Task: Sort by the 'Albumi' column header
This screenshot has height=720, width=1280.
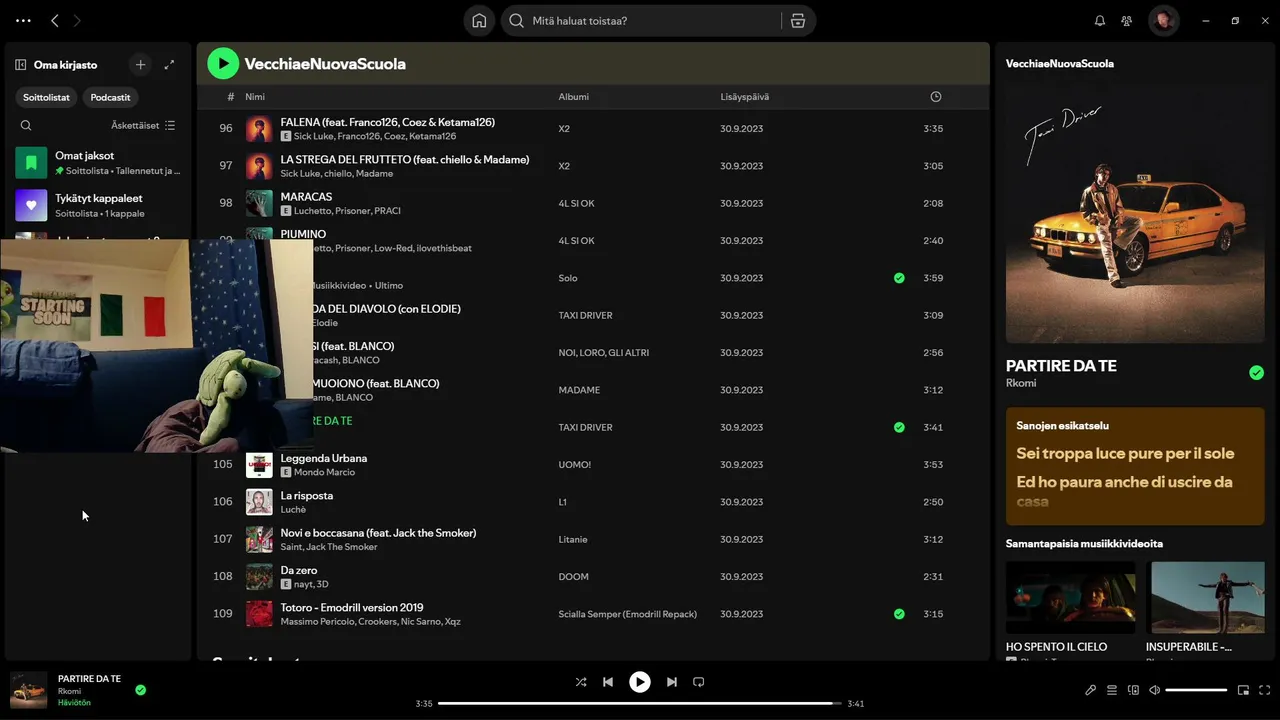Action: click(573, 97)
